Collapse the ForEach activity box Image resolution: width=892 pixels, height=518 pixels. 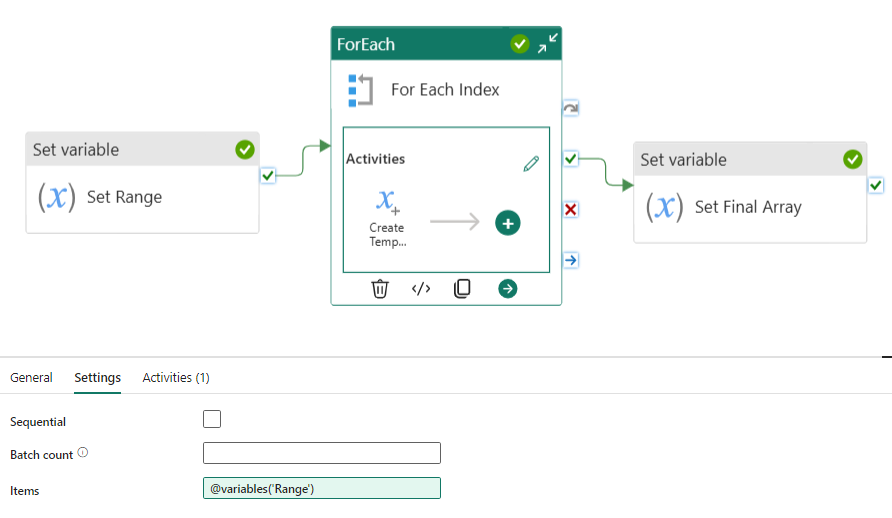click(x=548, y=44)
